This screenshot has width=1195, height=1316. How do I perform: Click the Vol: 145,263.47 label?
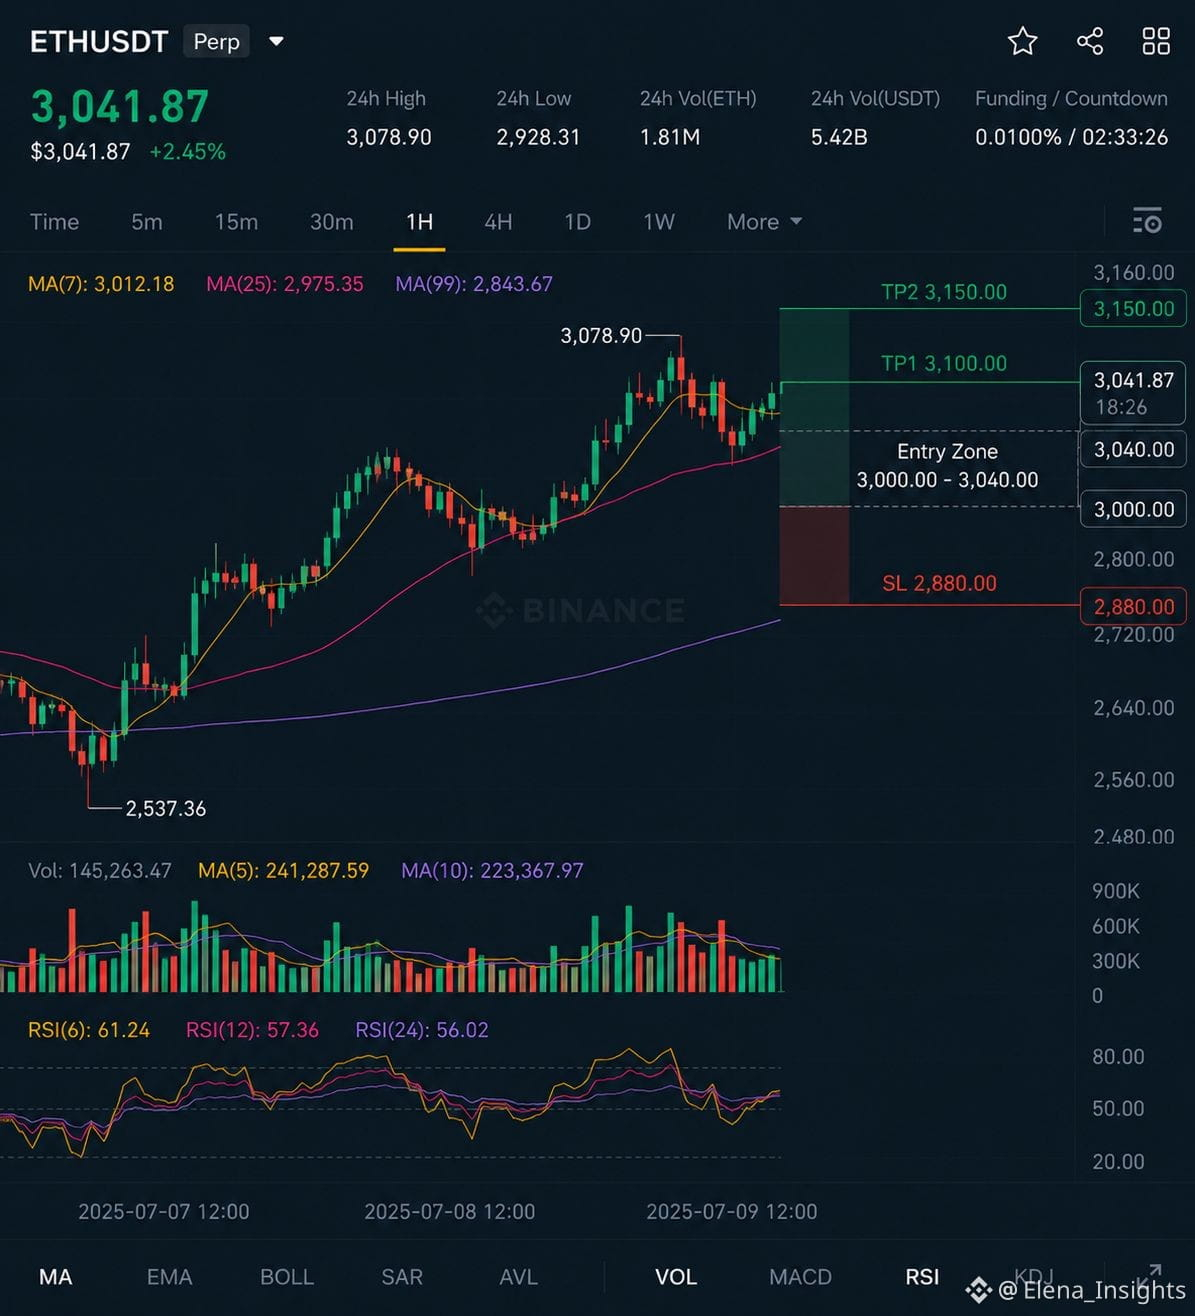pyautogui.click(x=100, y=871)
